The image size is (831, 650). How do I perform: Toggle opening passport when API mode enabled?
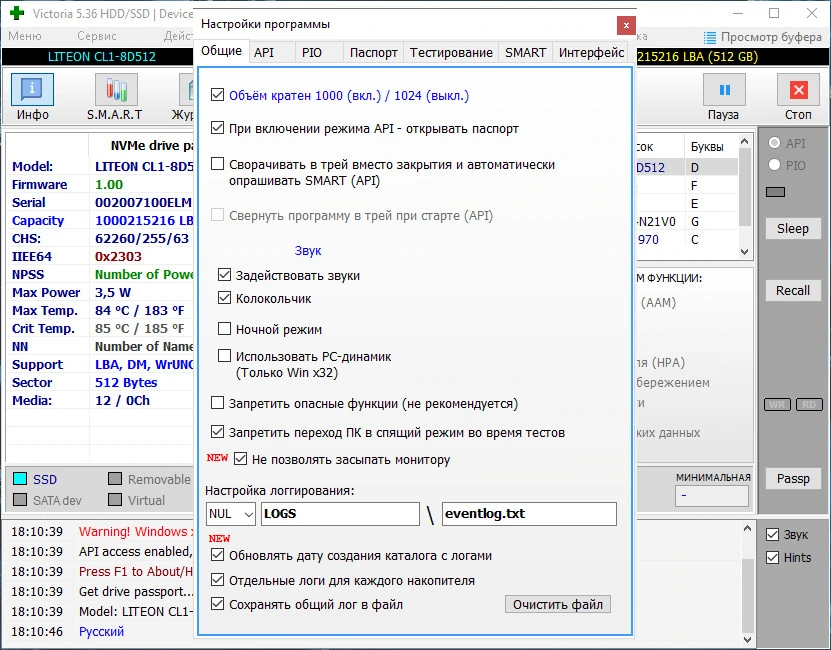click(x=217, y=128)
